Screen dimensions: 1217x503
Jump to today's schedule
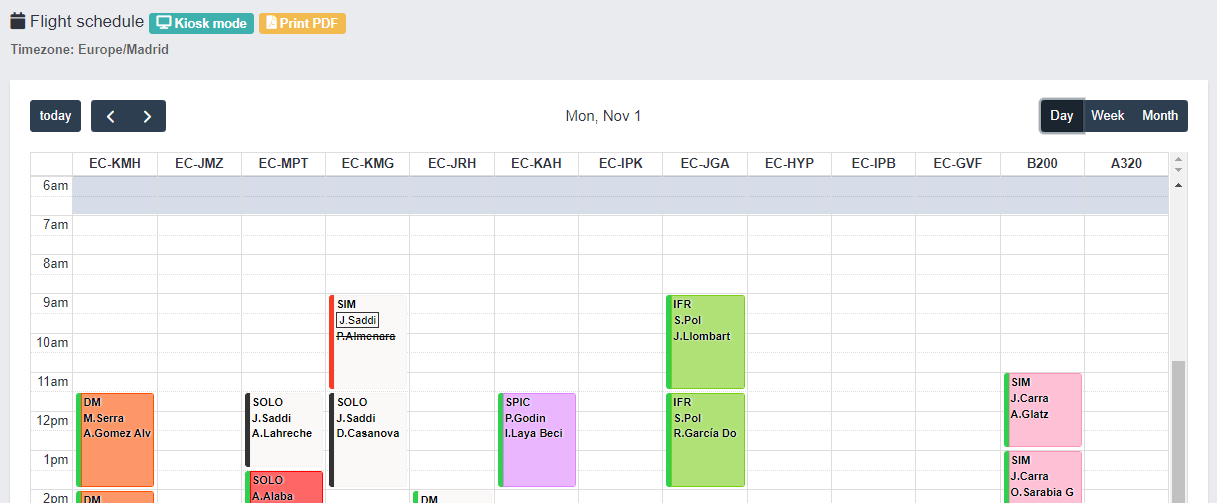tap(55, 116)
